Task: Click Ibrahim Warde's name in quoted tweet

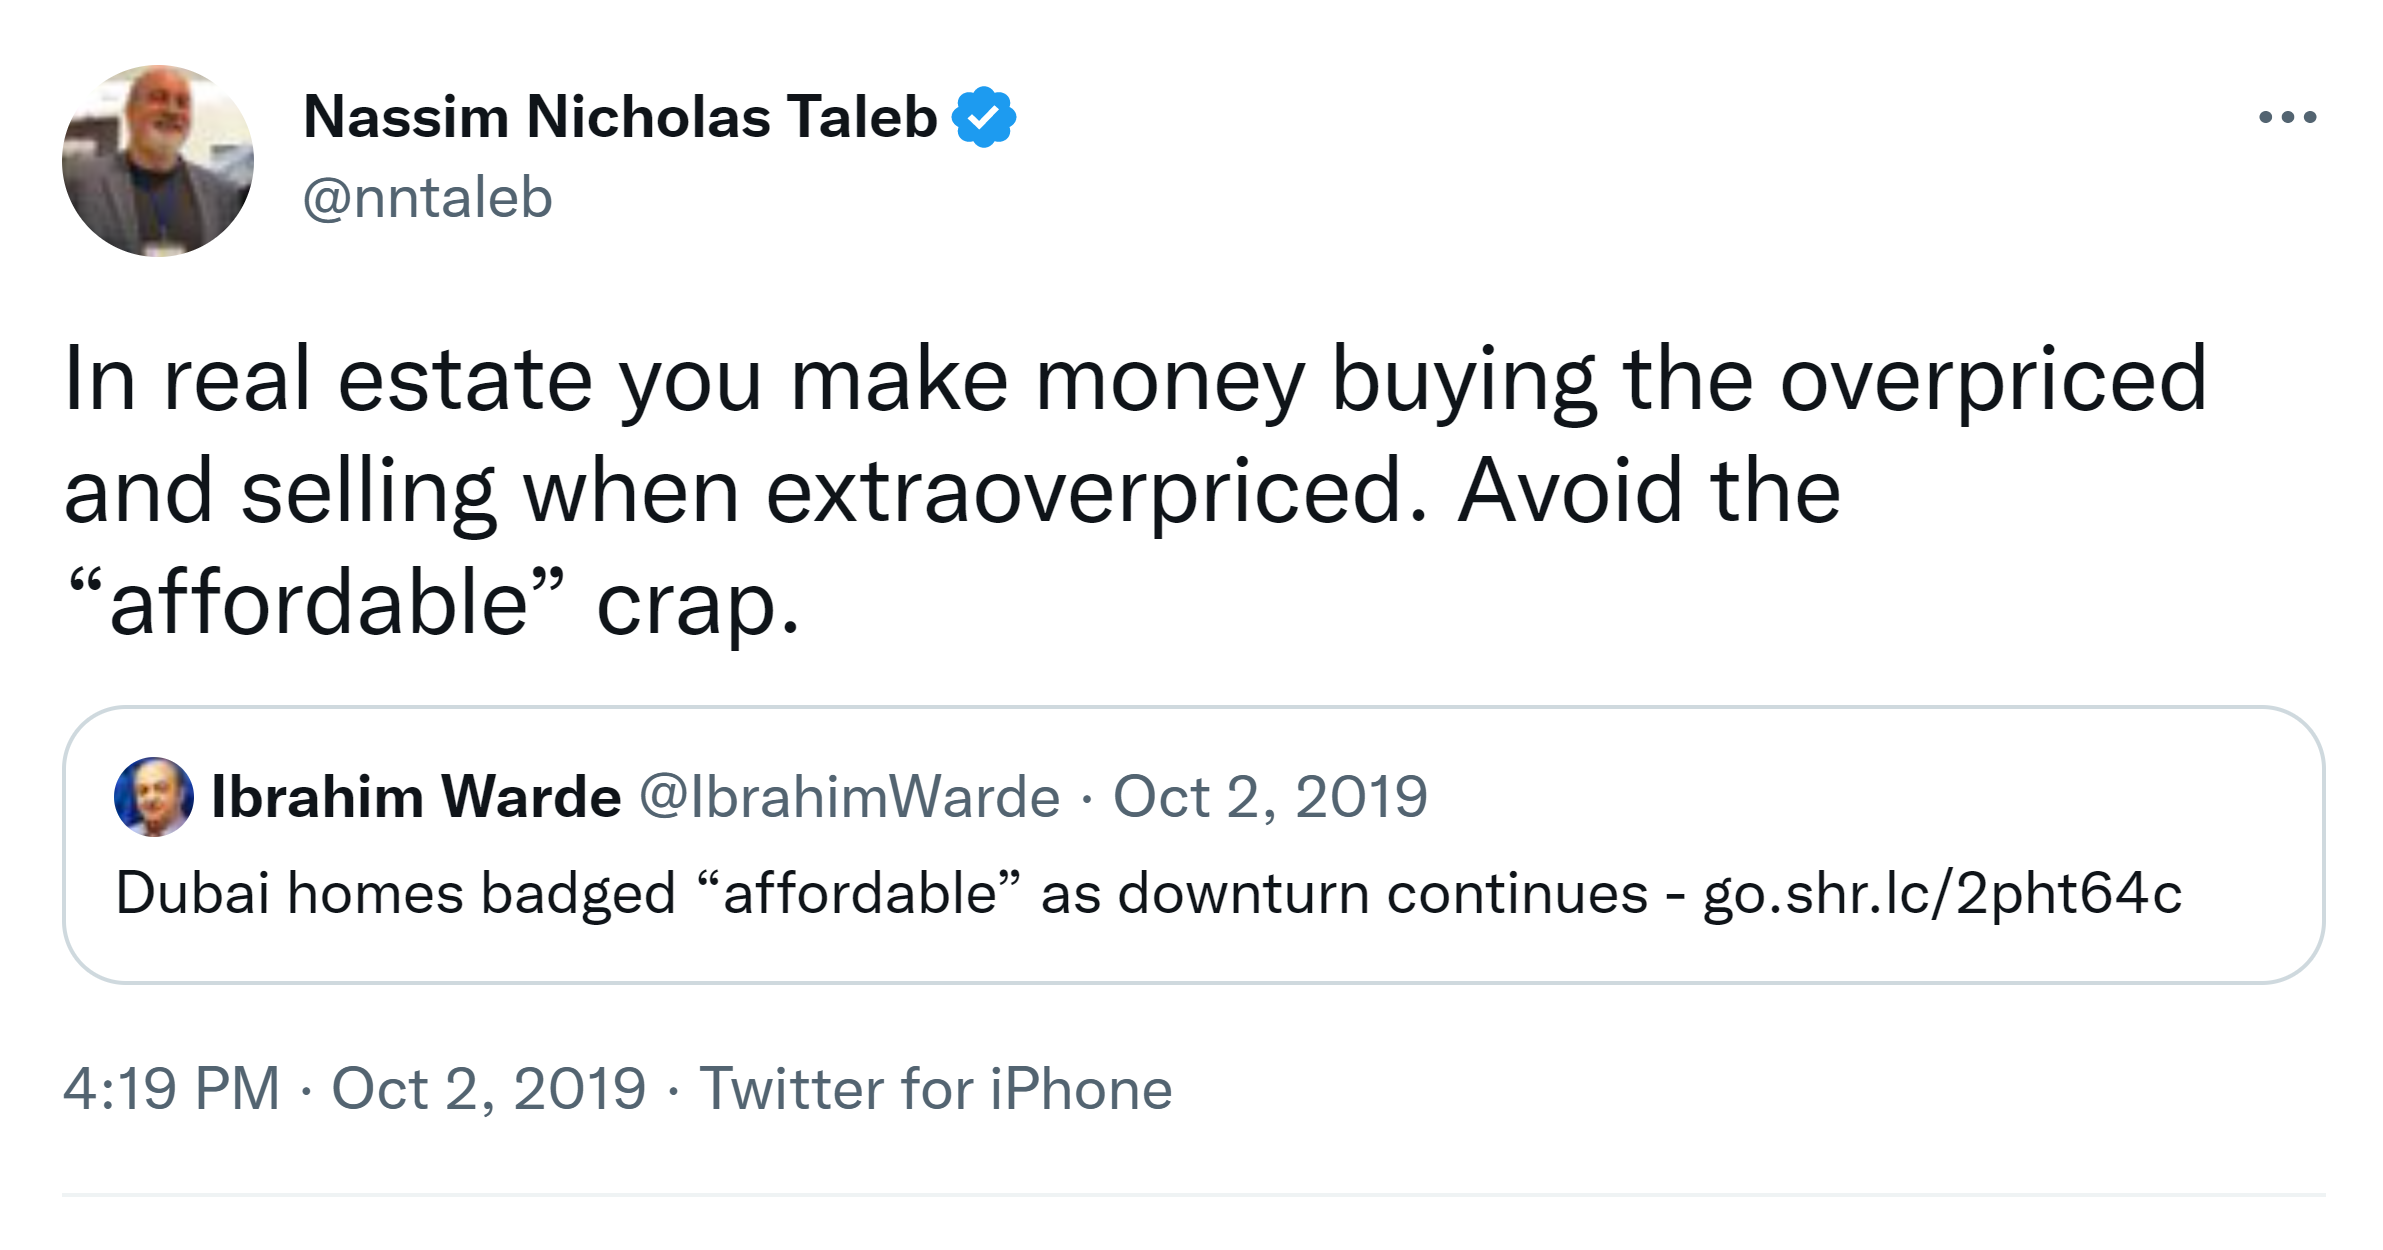Action: click(x=416, y=797)
